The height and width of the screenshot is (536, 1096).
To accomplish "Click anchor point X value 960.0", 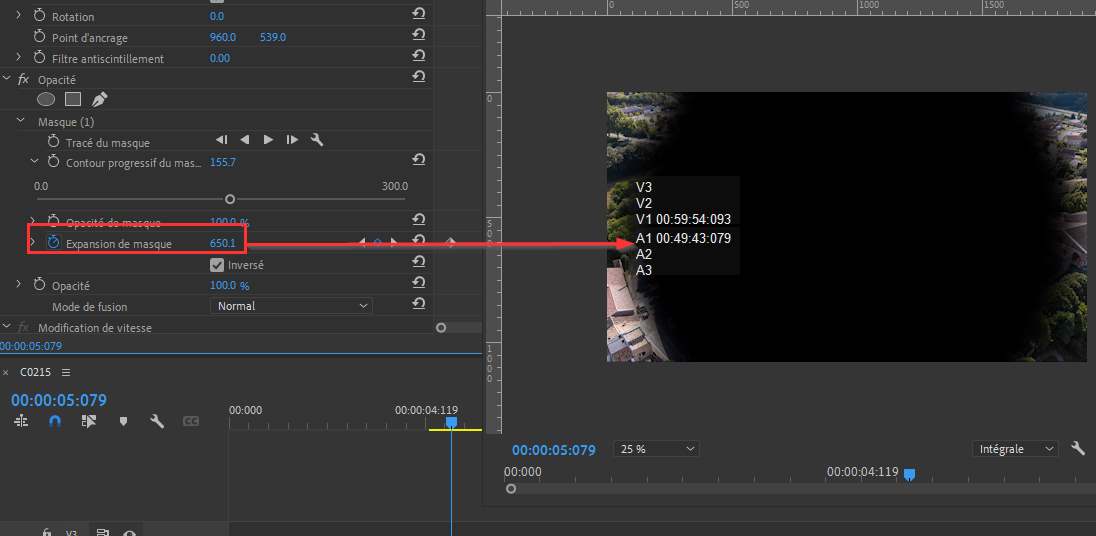I will tap(223, 37).
